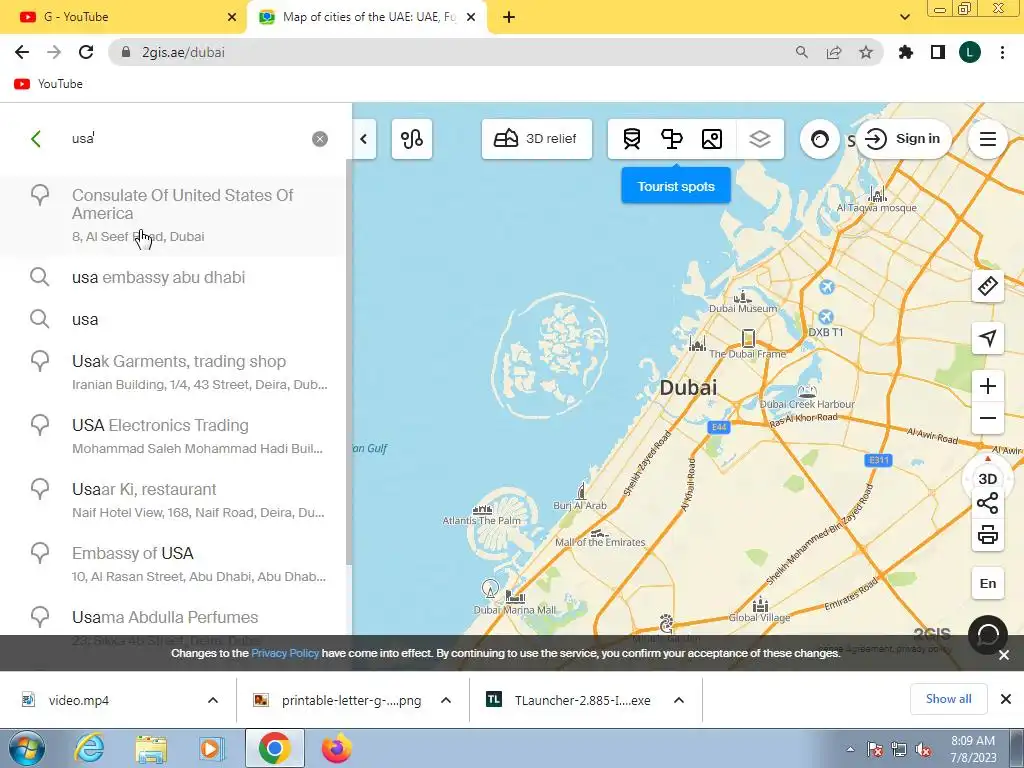The image size is (1024, 768).
Task: Open the tab search dropdown arrow
Action: 904,18
